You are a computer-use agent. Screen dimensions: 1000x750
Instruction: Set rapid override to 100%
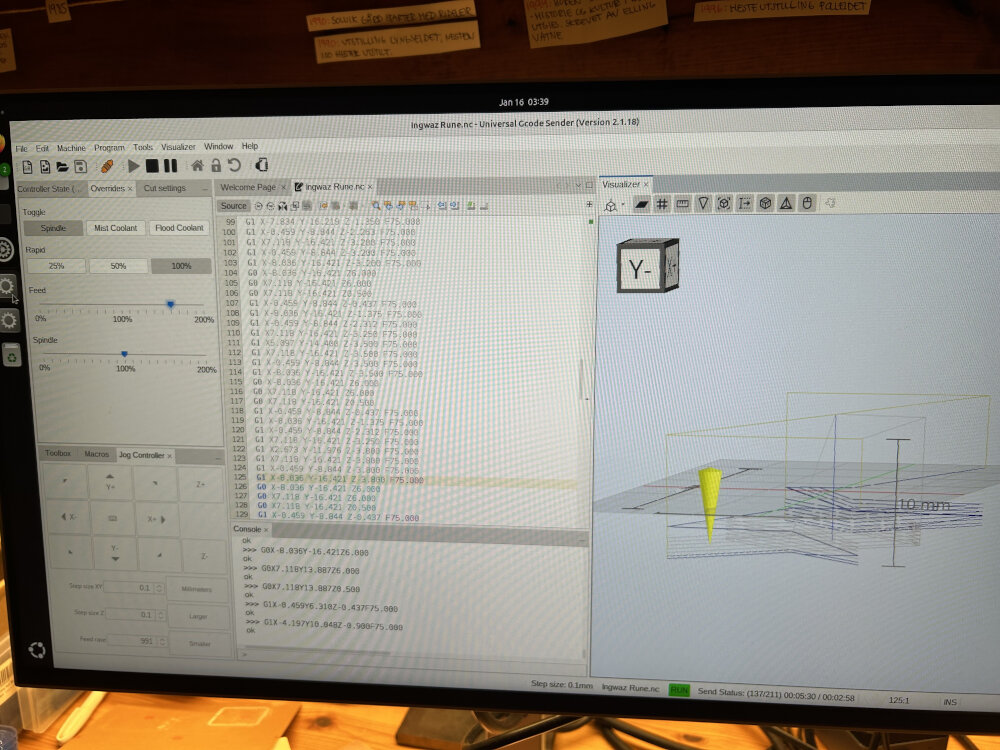[x=181, y=266]
